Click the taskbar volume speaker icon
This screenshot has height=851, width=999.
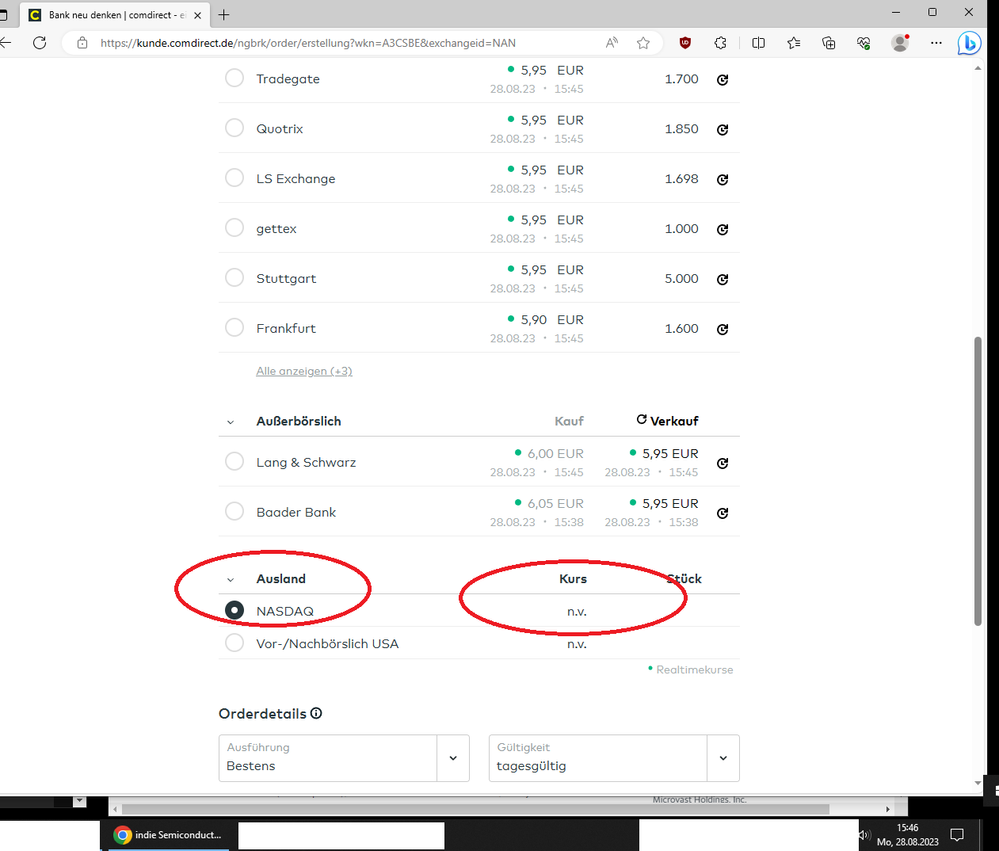[x=864, y=835]
